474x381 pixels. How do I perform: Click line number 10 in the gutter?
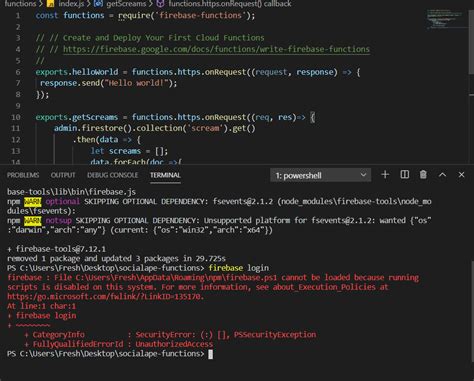click(x=16, y=117)
